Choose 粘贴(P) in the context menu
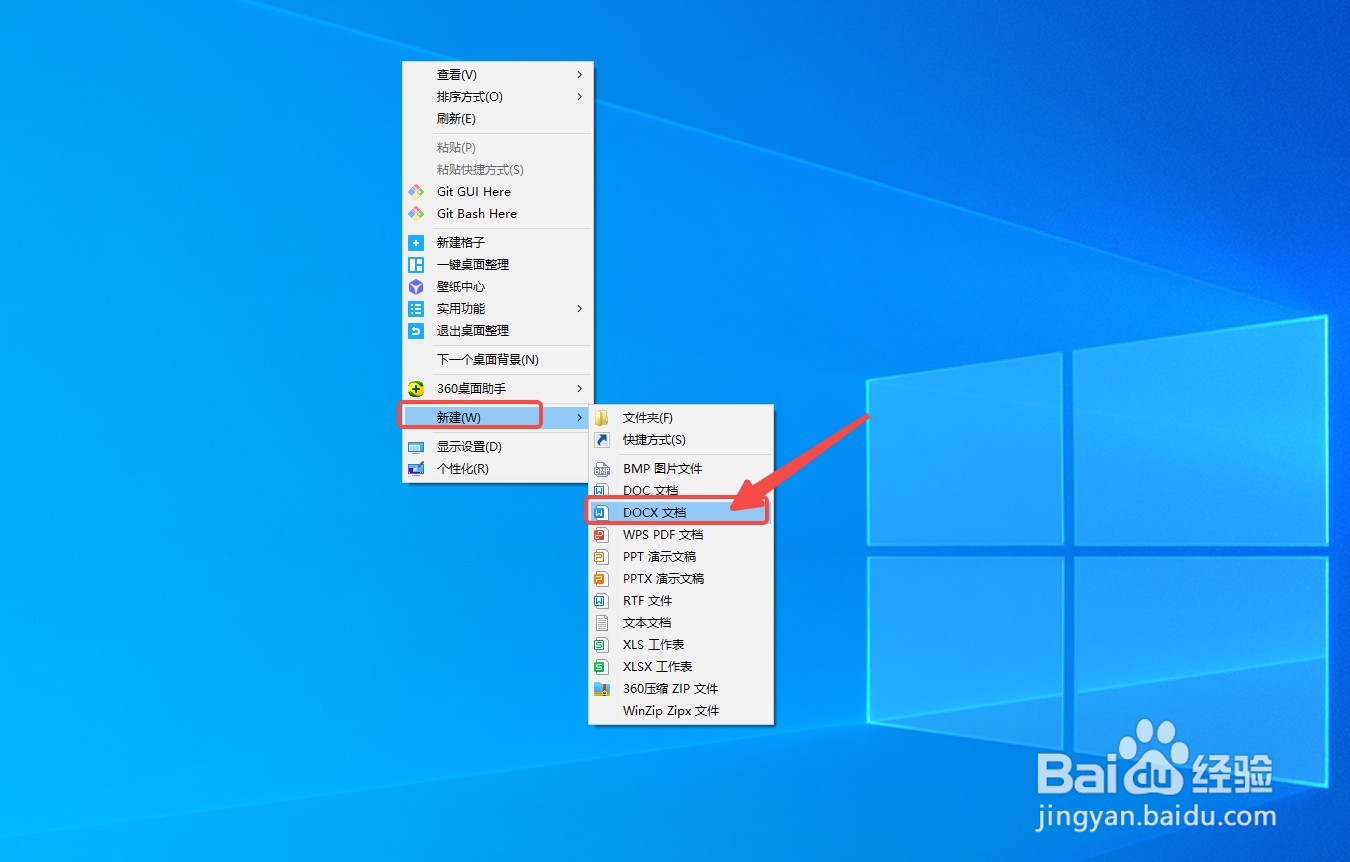Image resolution: width=1350 pixels, height=862 pixels. [x=497, y=148]
